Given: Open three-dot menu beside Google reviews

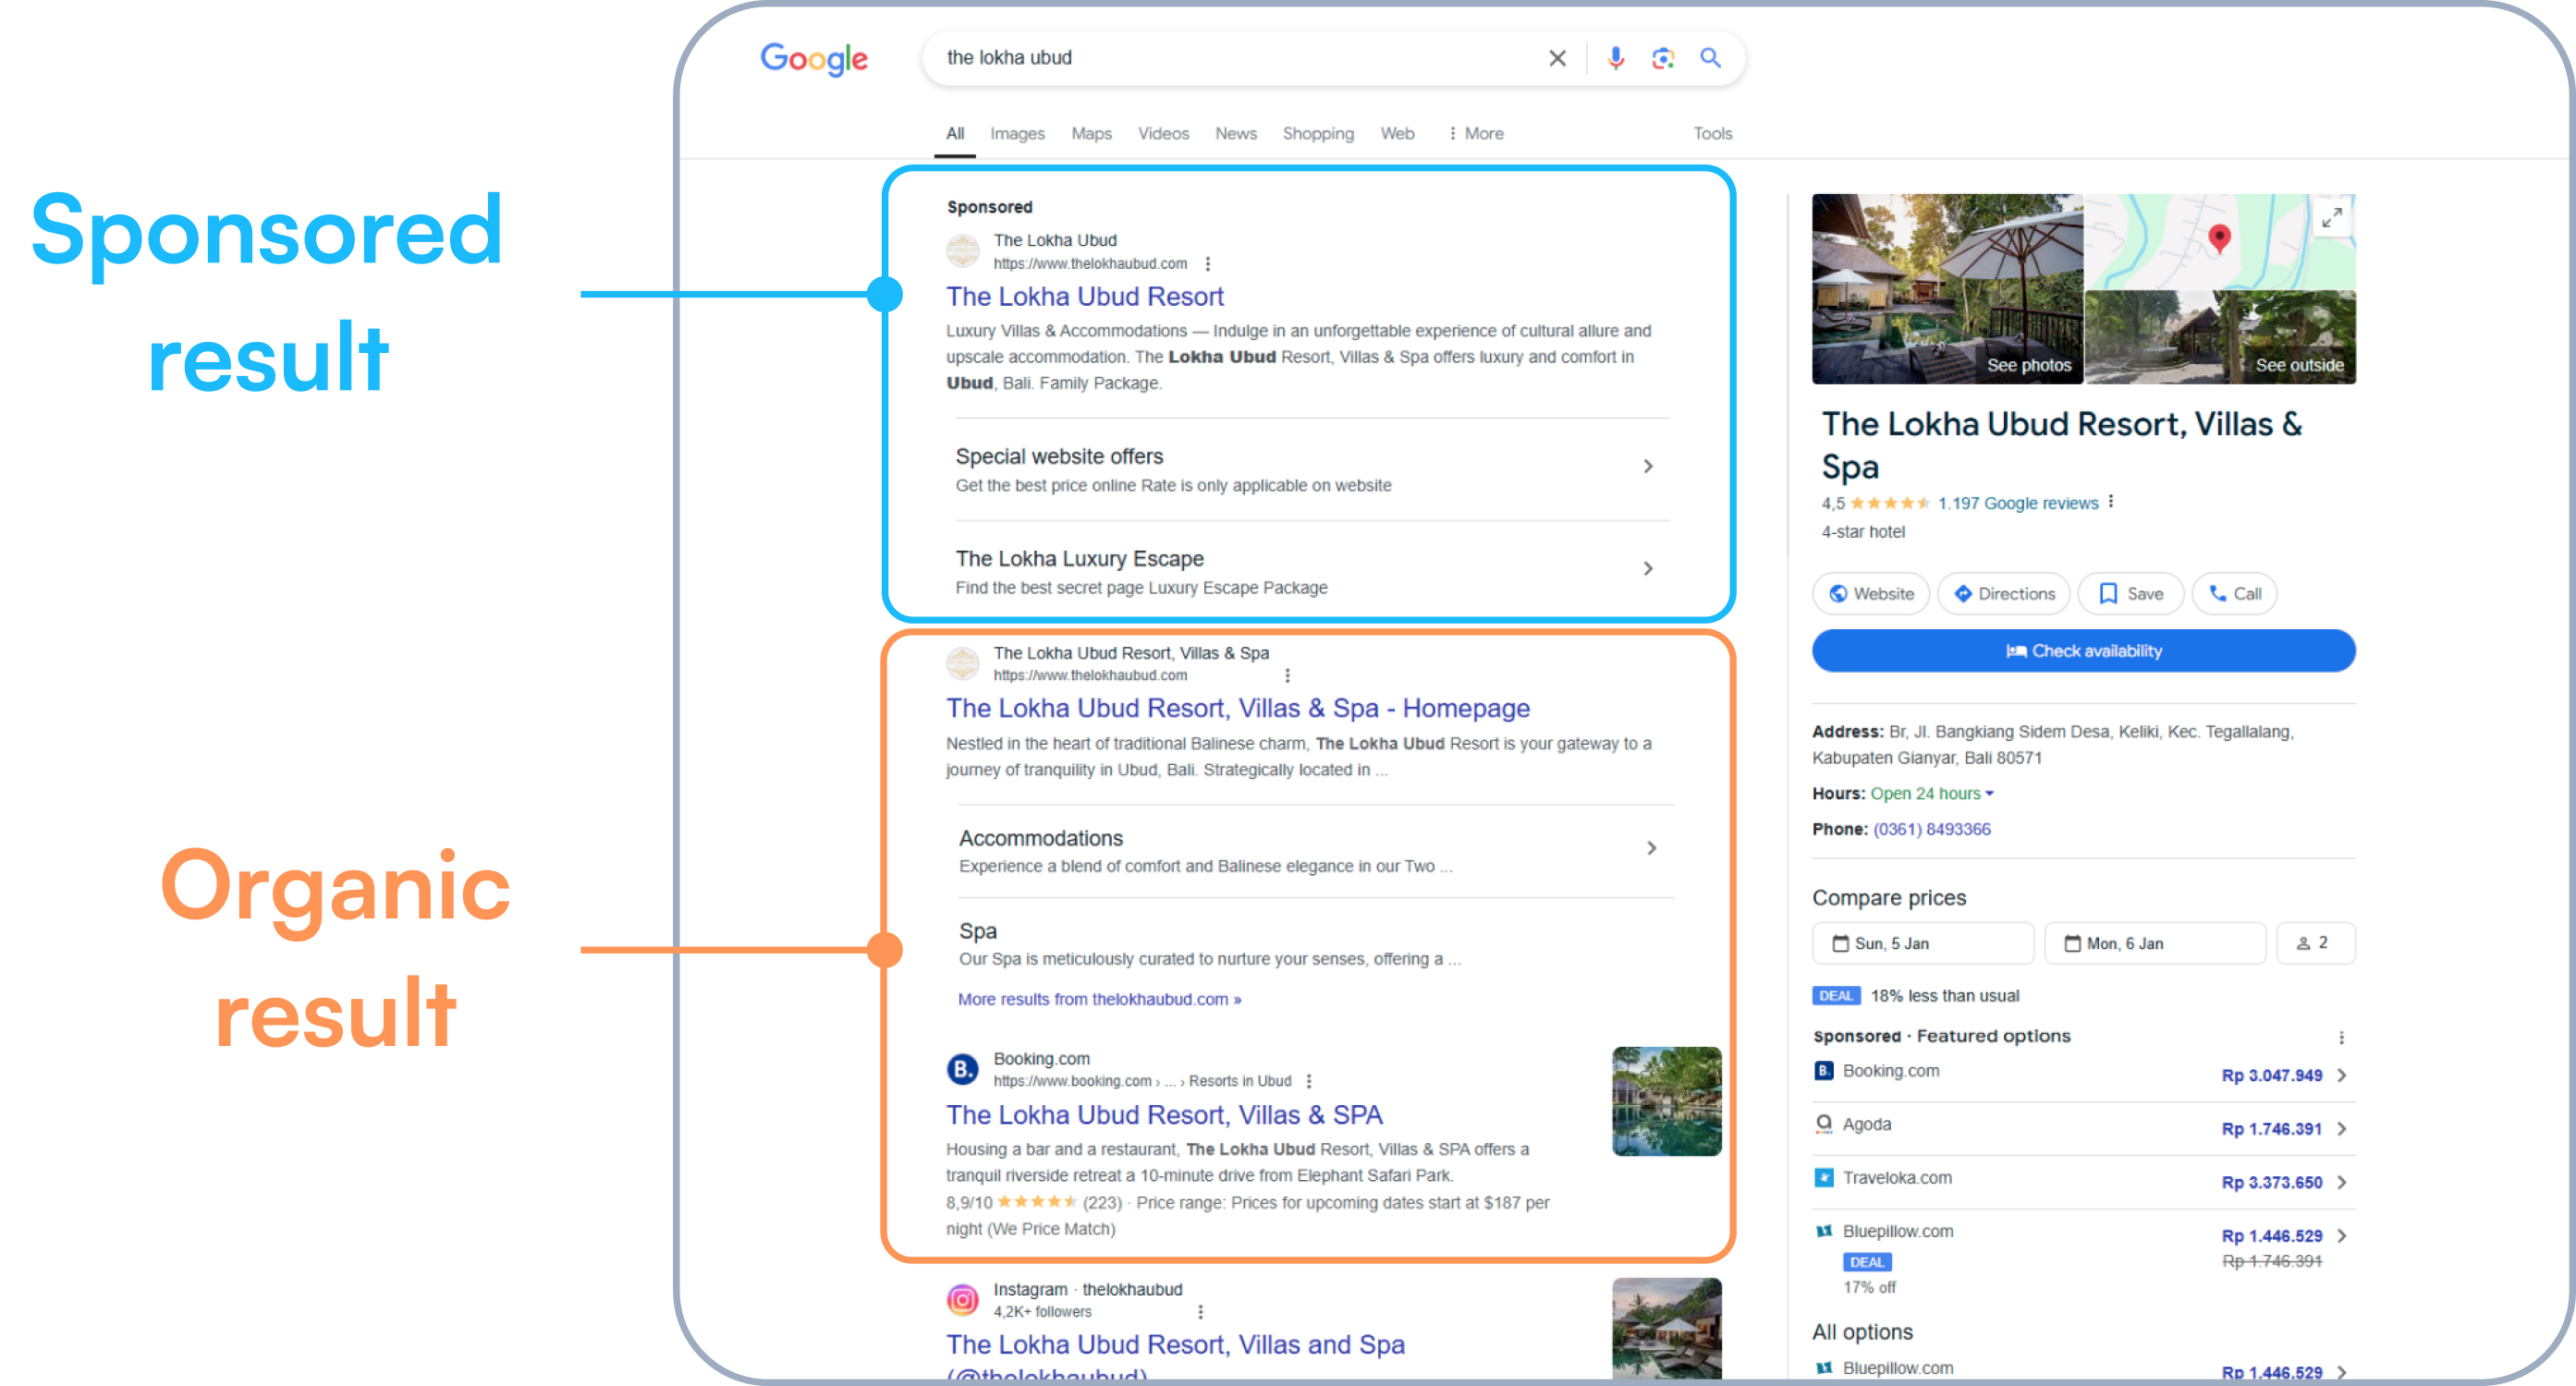Looking at the screenshot, I should pos(2111,502).
